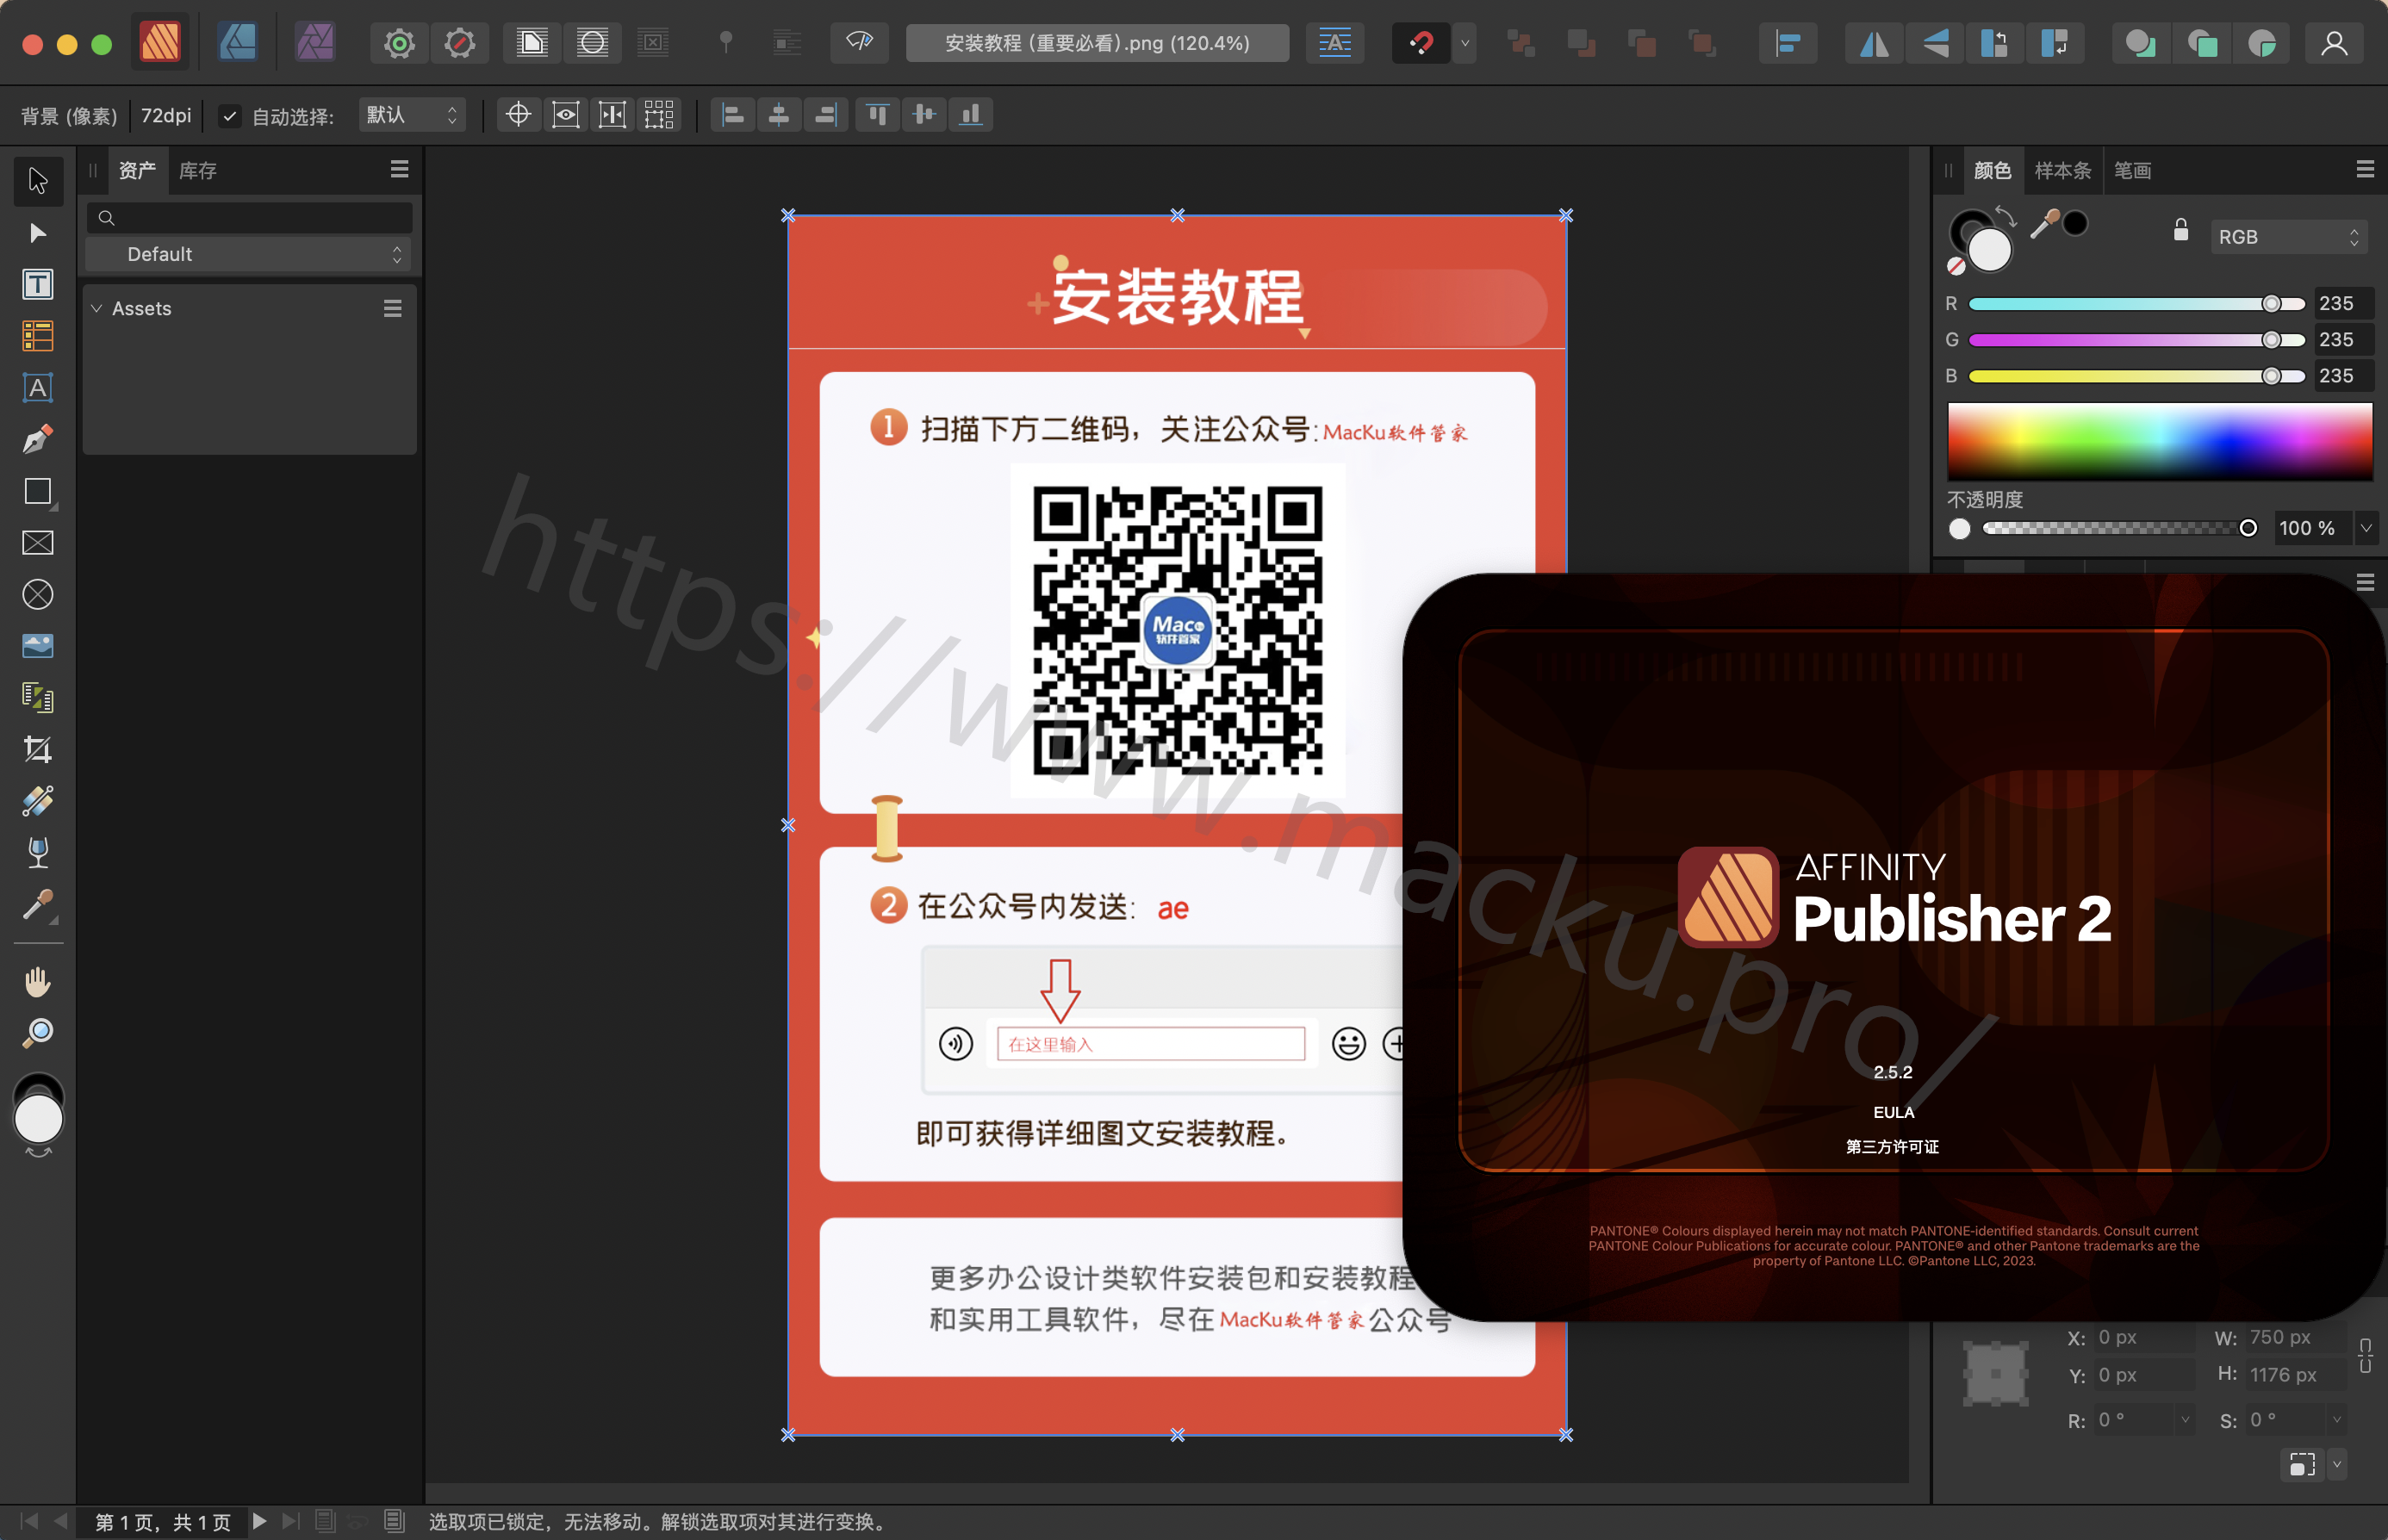This screenshot has height=1540, width=2388.
Task: Open 第三方许可证 link on splash
Action: [x=1892, y=1147]
